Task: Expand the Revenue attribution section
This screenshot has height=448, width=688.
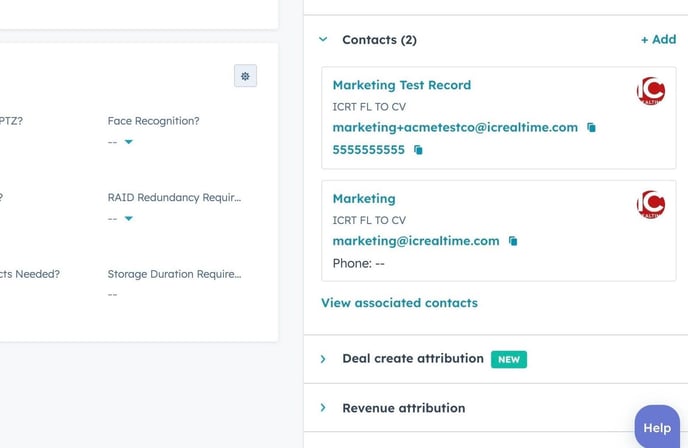Action: click(x=323, y=408)
